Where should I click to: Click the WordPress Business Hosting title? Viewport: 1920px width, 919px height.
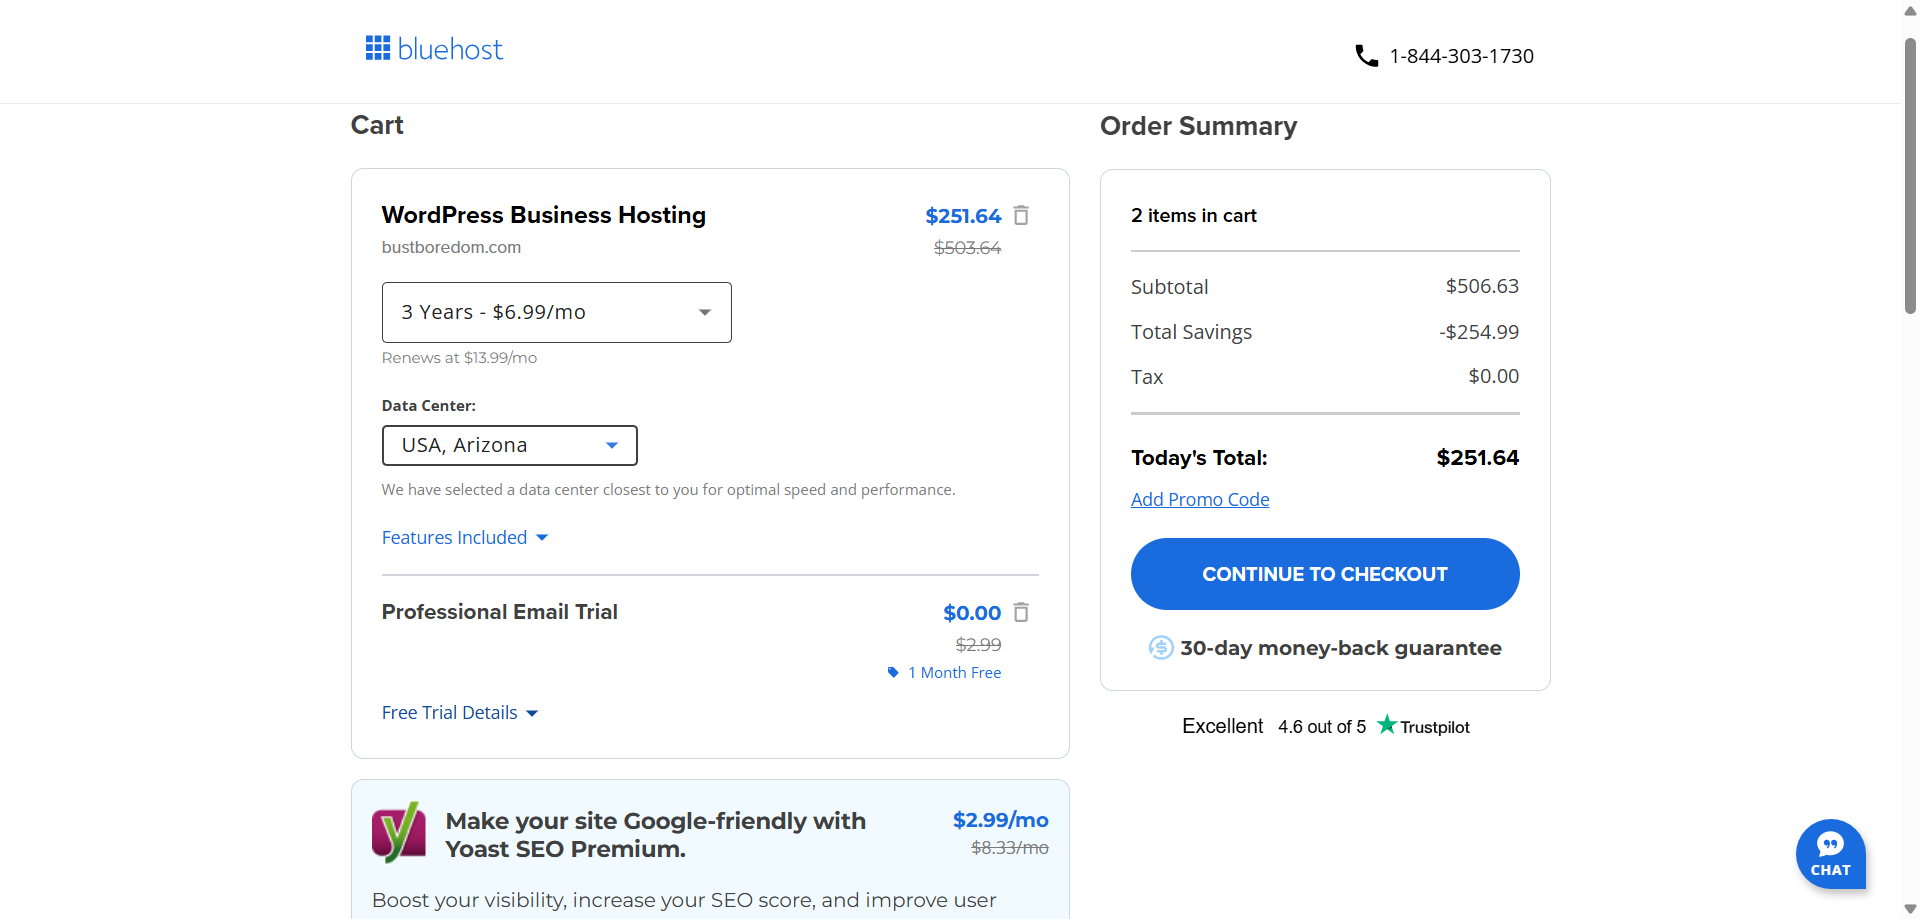click(x=543, y=215)
